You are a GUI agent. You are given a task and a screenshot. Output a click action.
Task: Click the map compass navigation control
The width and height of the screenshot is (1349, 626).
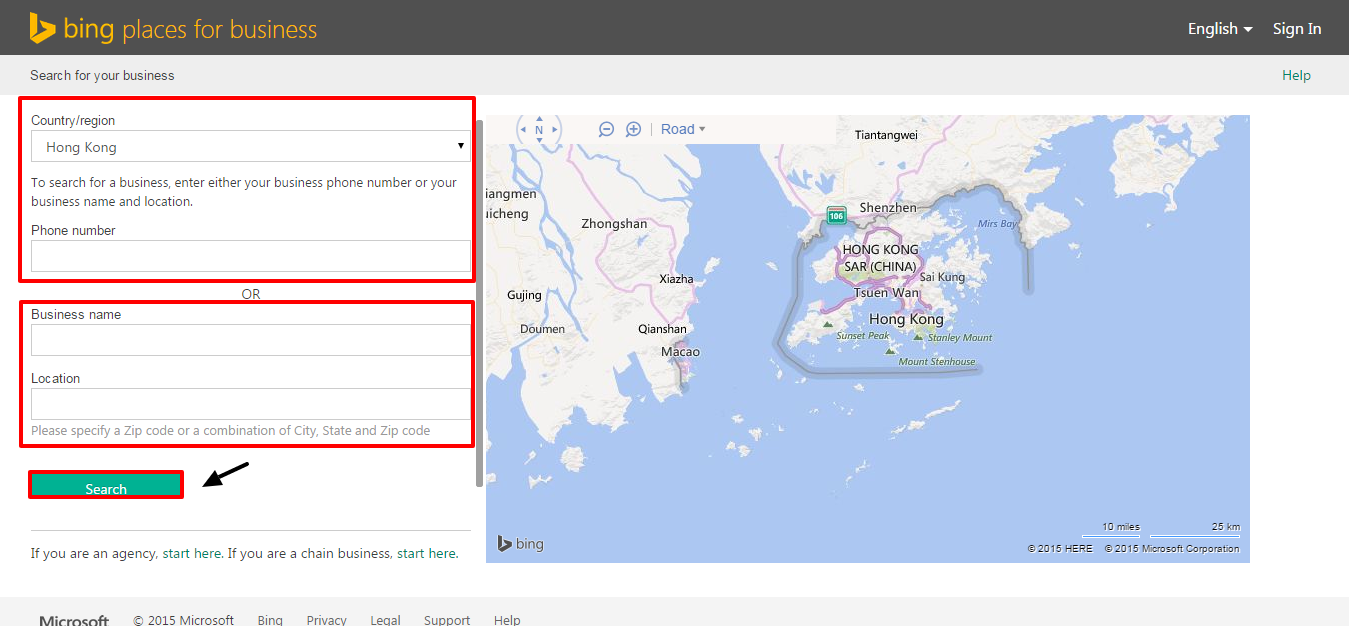539,129
